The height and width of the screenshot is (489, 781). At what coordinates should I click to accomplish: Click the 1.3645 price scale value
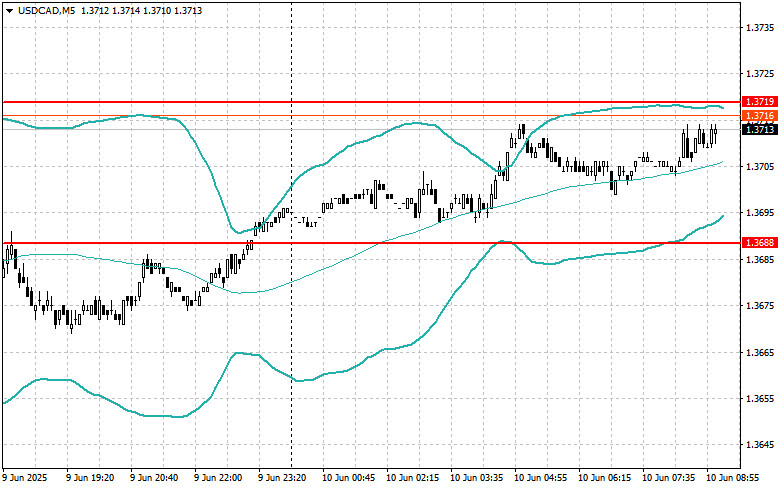point(761,445)
